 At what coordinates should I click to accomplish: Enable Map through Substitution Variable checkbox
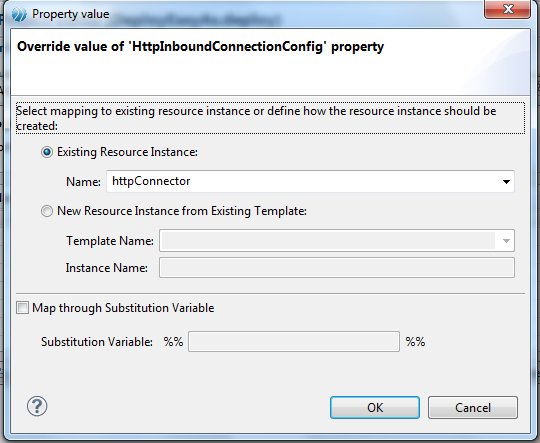tap(22, 308)
